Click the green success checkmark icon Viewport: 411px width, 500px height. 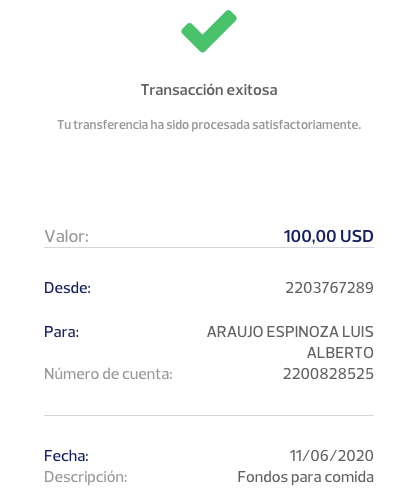[x=209, y=31]
